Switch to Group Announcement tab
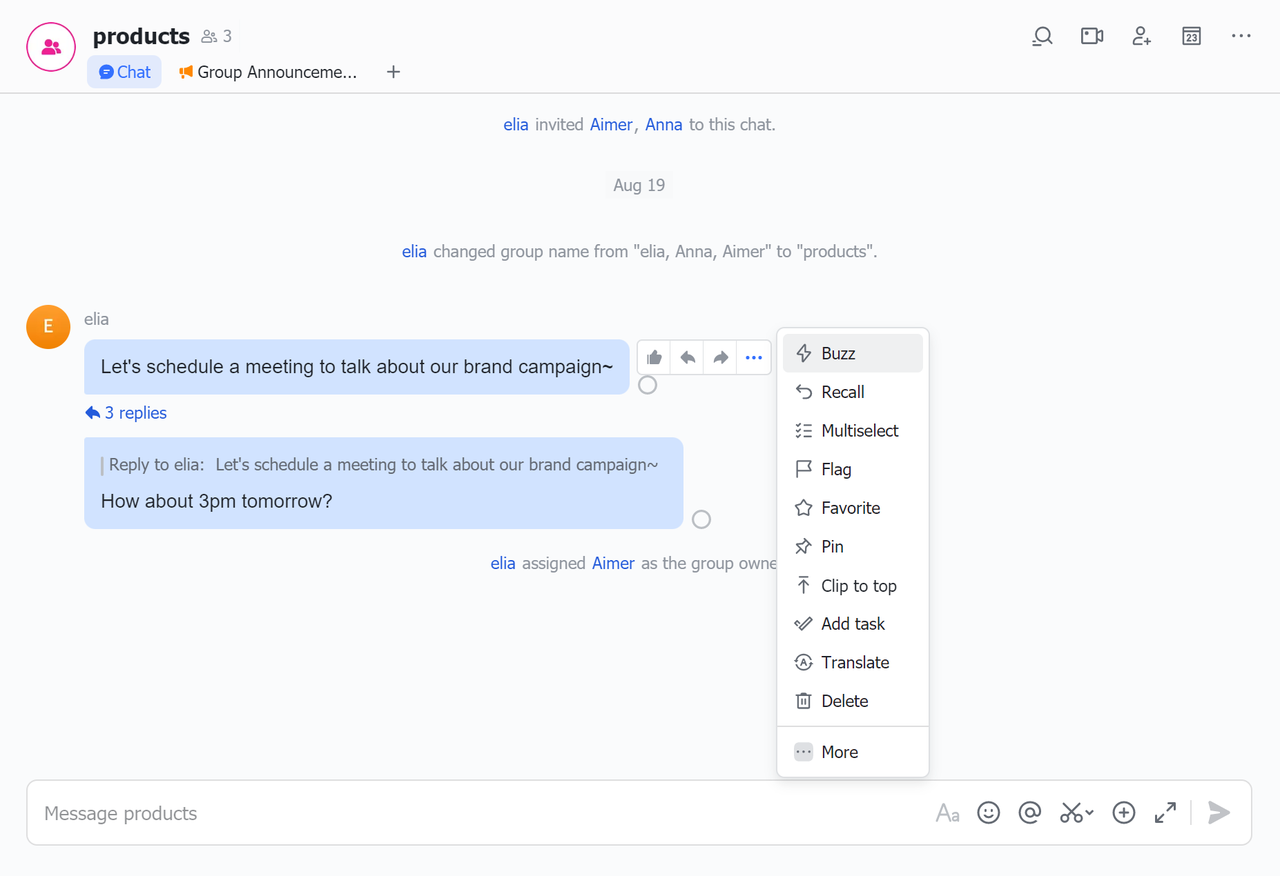This screenshot has width=1280, height=876. (268, 72)
